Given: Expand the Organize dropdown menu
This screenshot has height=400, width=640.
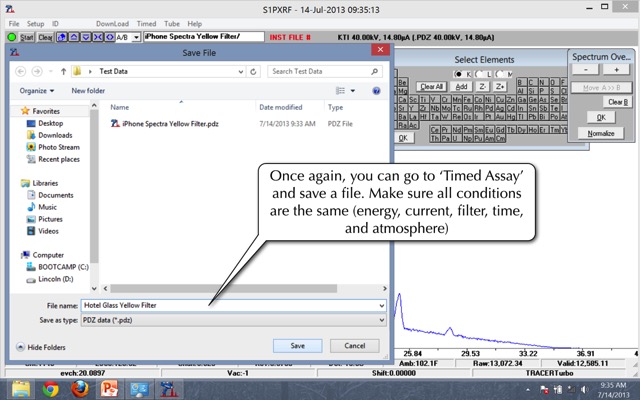Looking at the screenshot, I should 39,90.
